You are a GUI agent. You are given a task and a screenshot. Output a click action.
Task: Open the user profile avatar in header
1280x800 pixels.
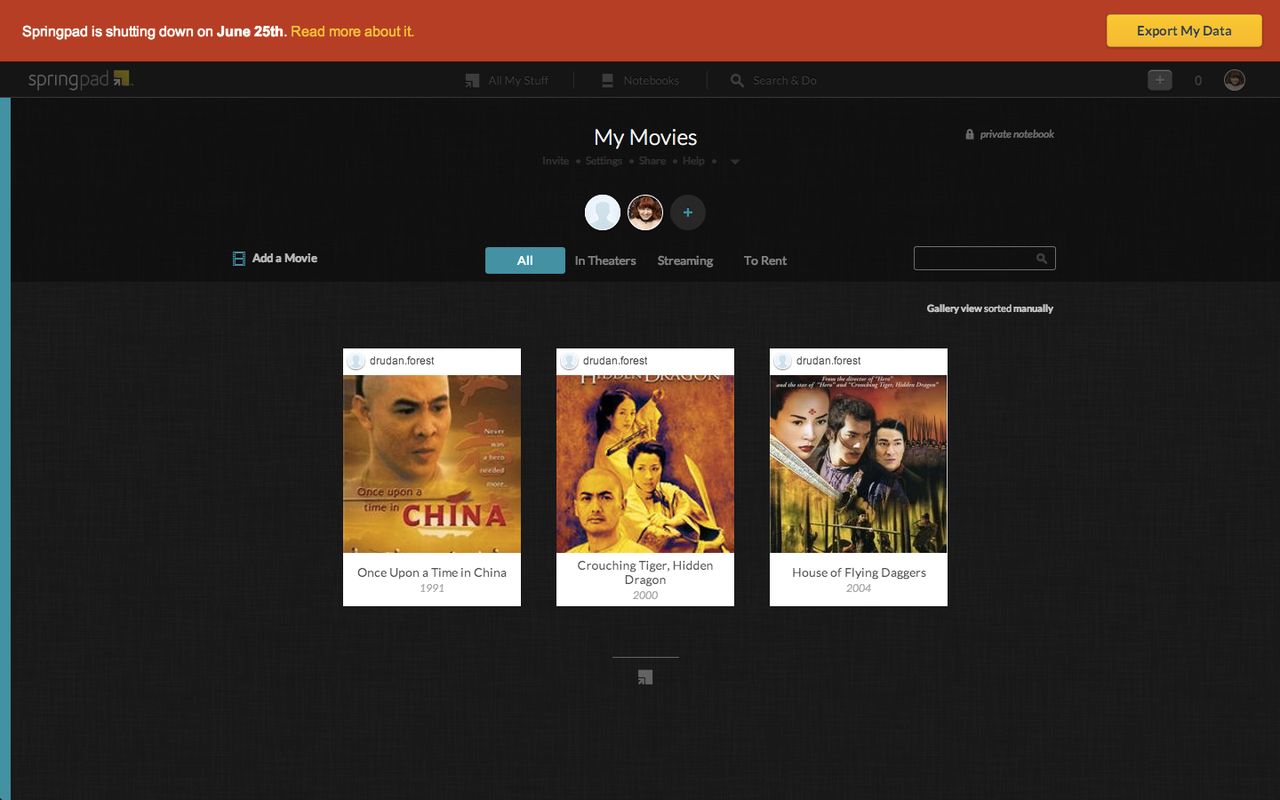pyautogui.click(x=1235, y=80)
